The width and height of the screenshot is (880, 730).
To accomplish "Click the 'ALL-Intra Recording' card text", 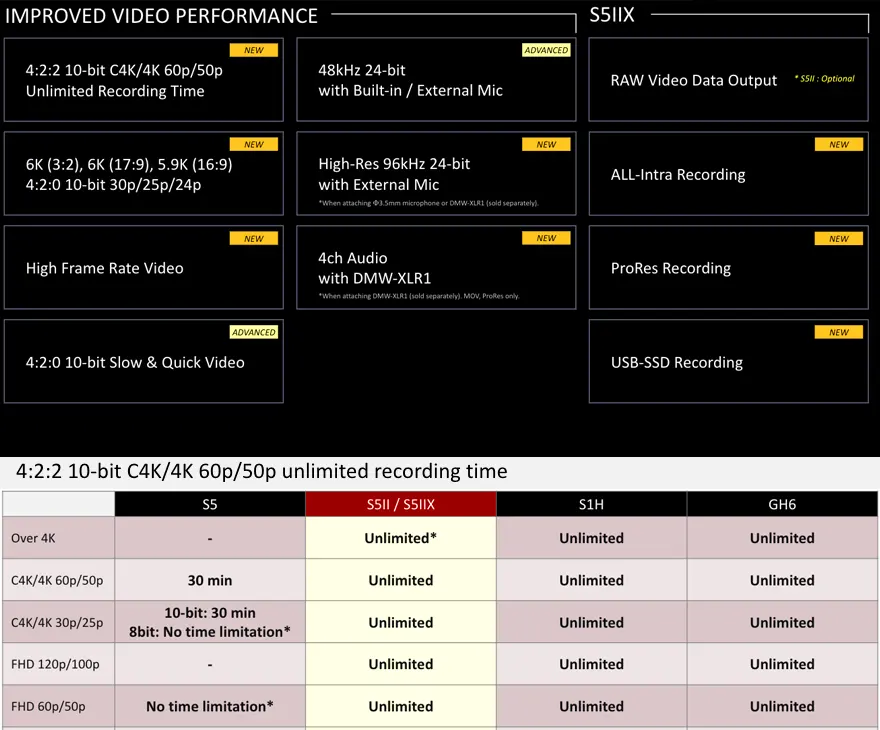I will [x=678, y=175].
